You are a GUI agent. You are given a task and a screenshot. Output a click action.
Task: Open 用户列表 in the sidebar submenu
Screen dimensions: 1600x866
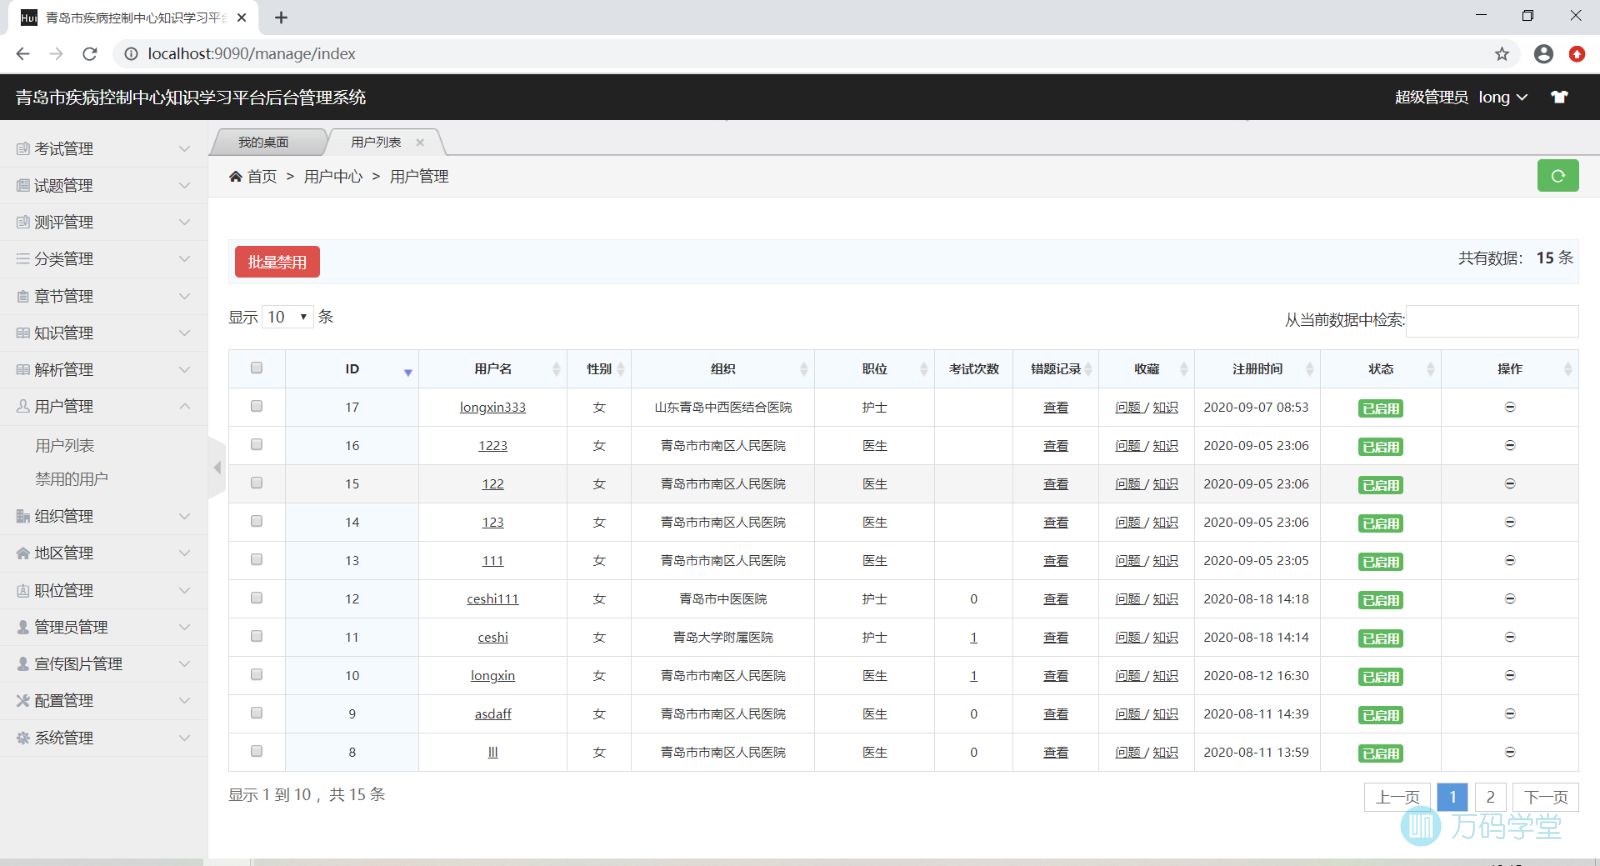(65, 445)
